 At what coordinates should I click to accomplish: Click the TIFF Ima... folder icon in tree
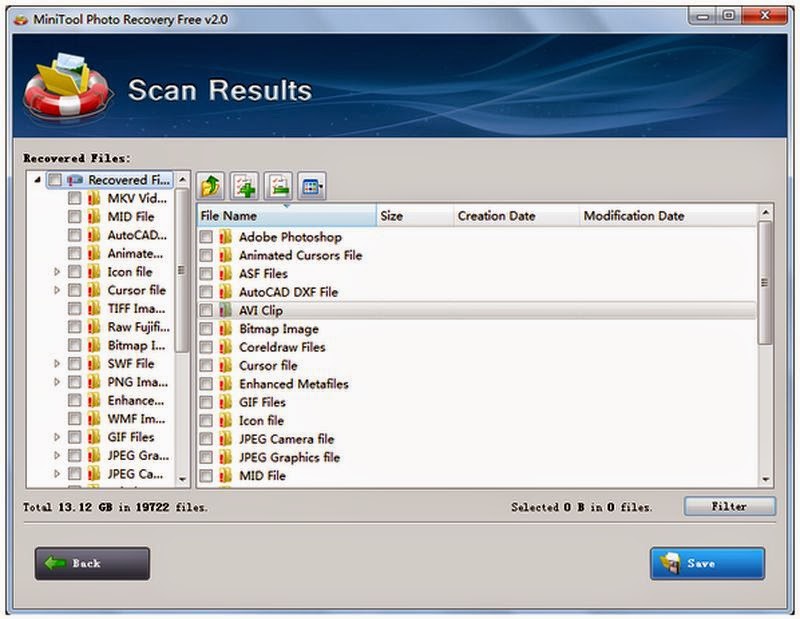(x=94, y=309)
